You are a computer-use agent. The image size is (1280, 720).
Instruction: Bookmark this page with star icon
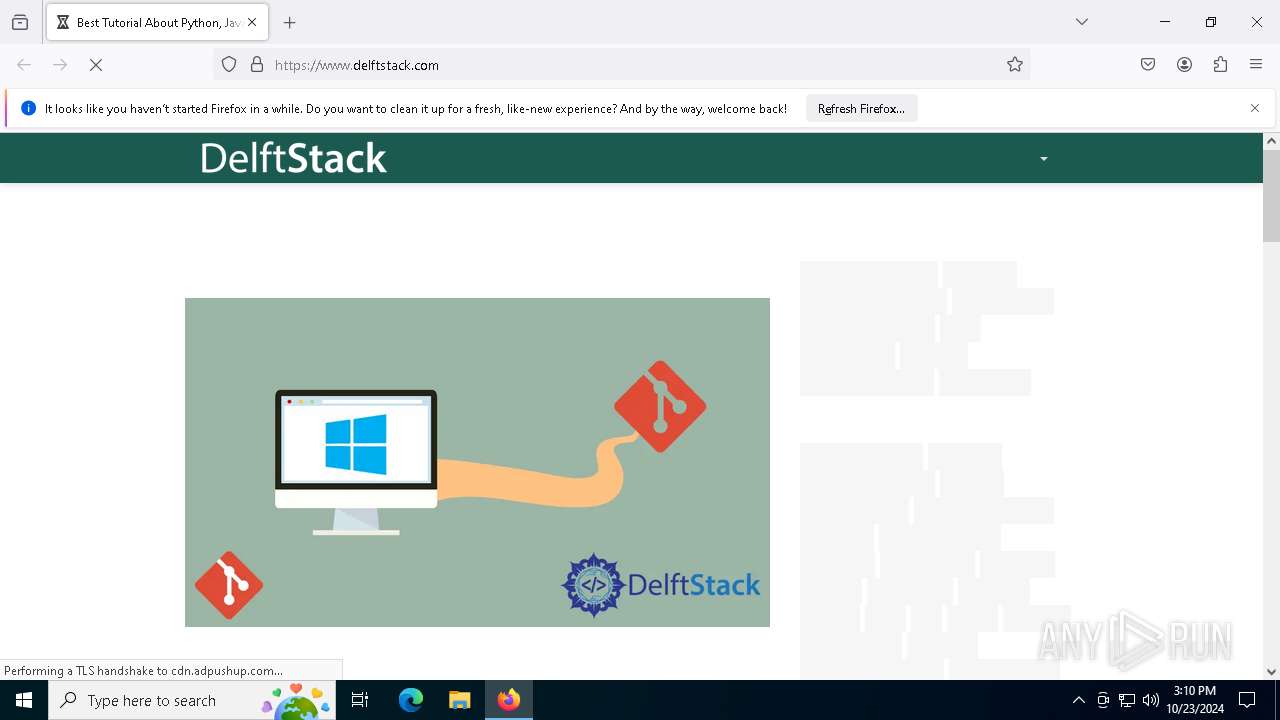coord(1015,65)
